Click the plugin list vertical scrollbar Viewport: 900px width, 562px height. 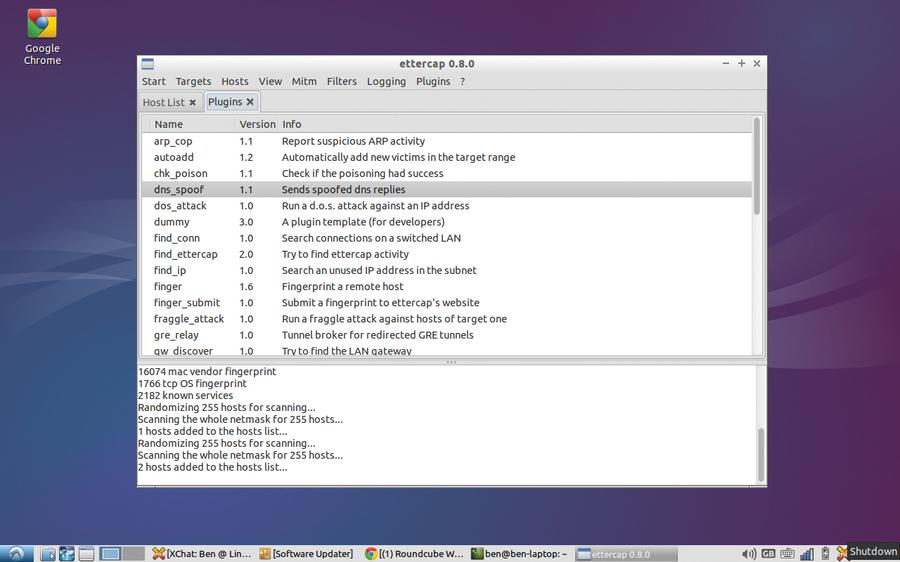[x=757, y=166]
